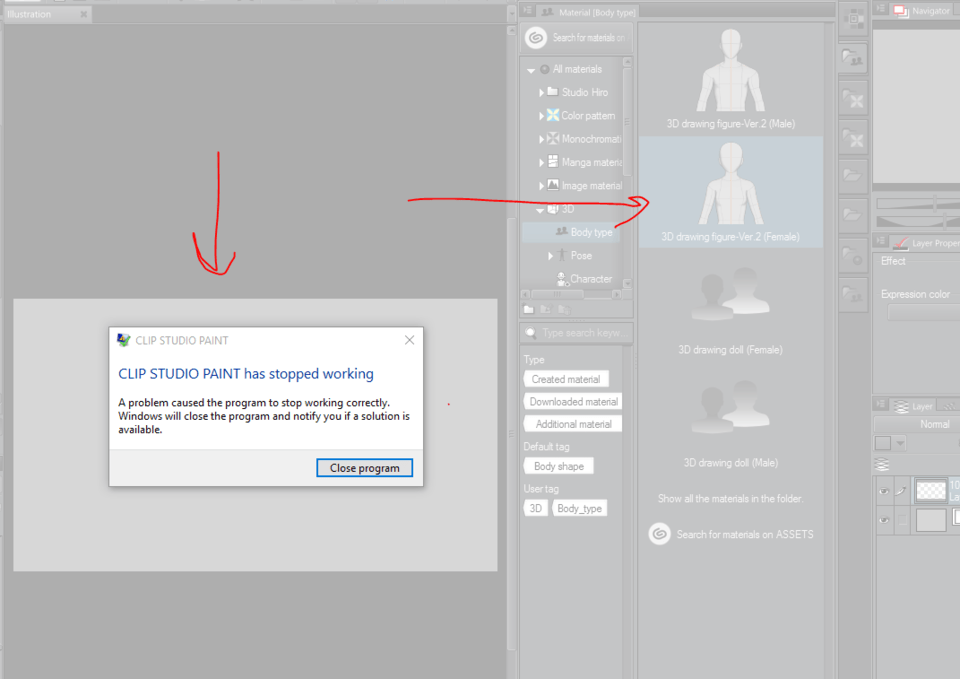Create new material folder icon
The width and height of the screenshot is (960, 679).
(528, 310)
